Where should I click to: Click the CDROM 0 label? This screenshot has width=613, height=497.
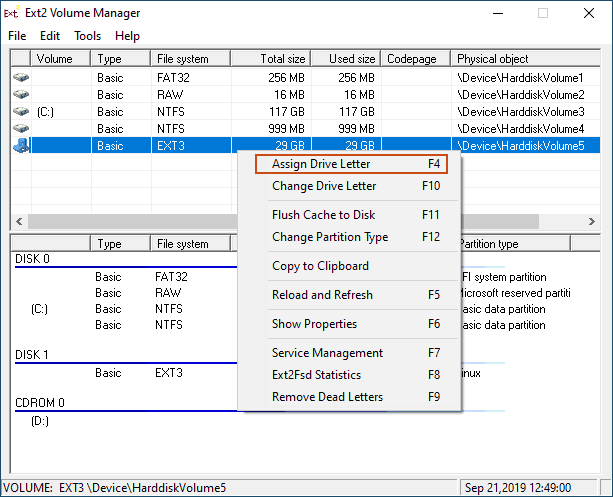39,403
